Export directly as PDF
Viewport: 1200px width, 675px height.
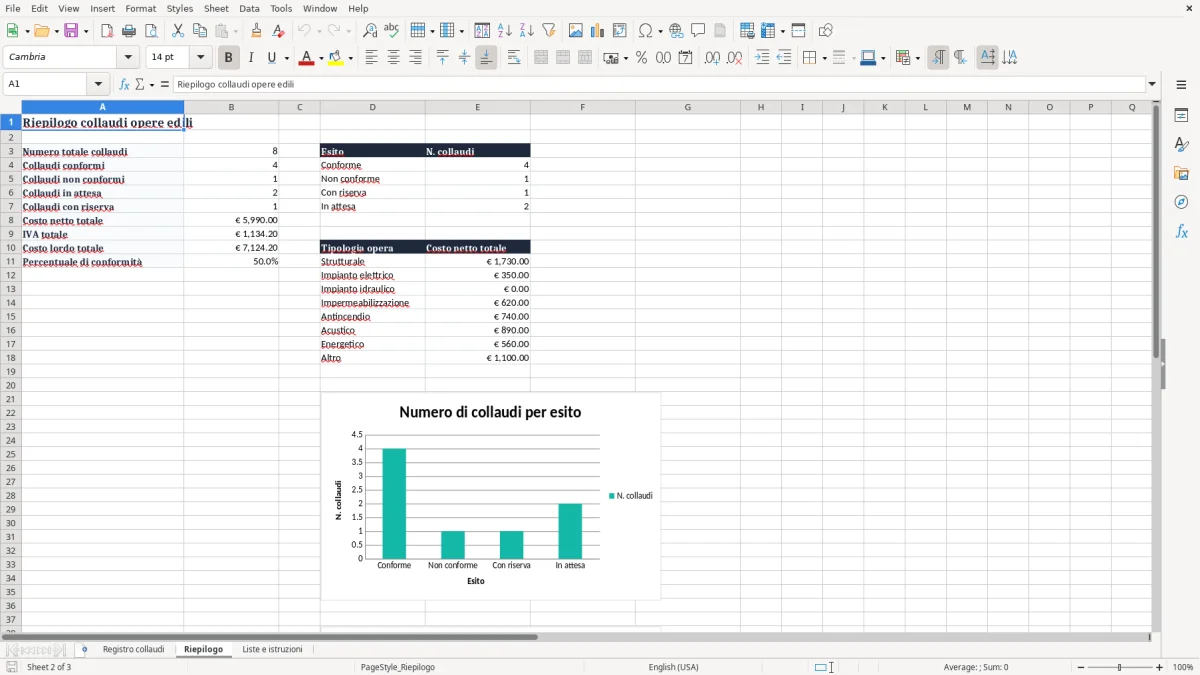[107, 31]
